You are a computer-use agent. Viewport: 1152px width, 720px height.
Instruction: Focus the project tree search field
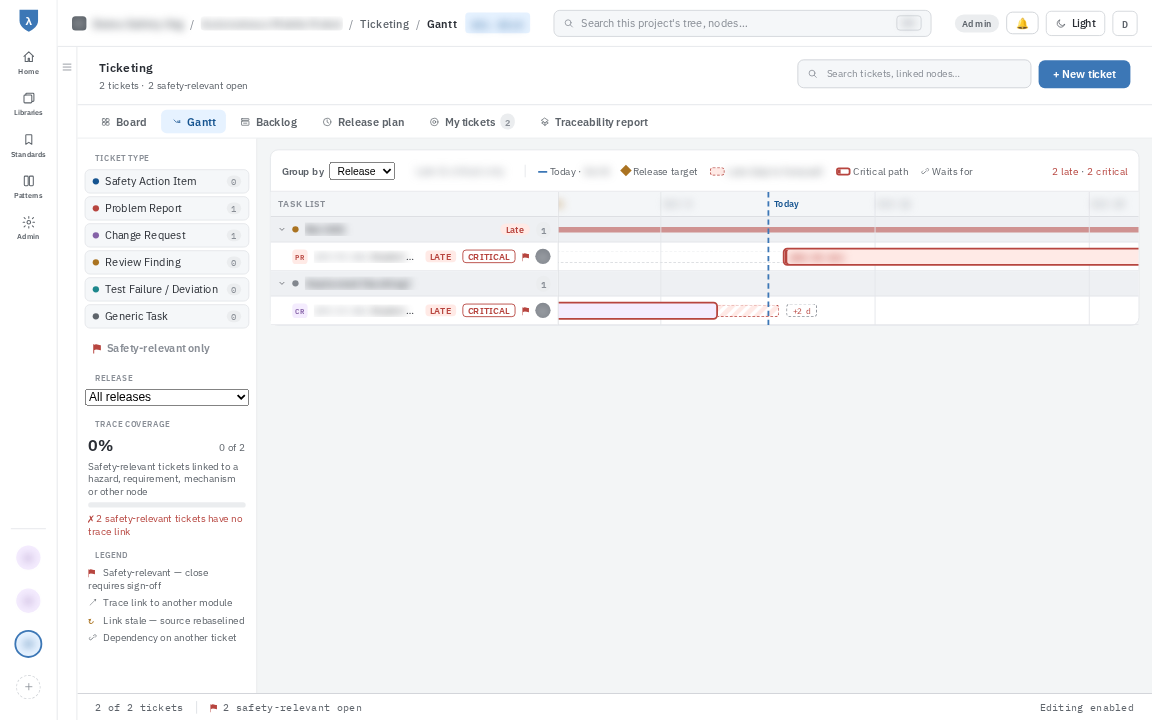coord(742,24)
